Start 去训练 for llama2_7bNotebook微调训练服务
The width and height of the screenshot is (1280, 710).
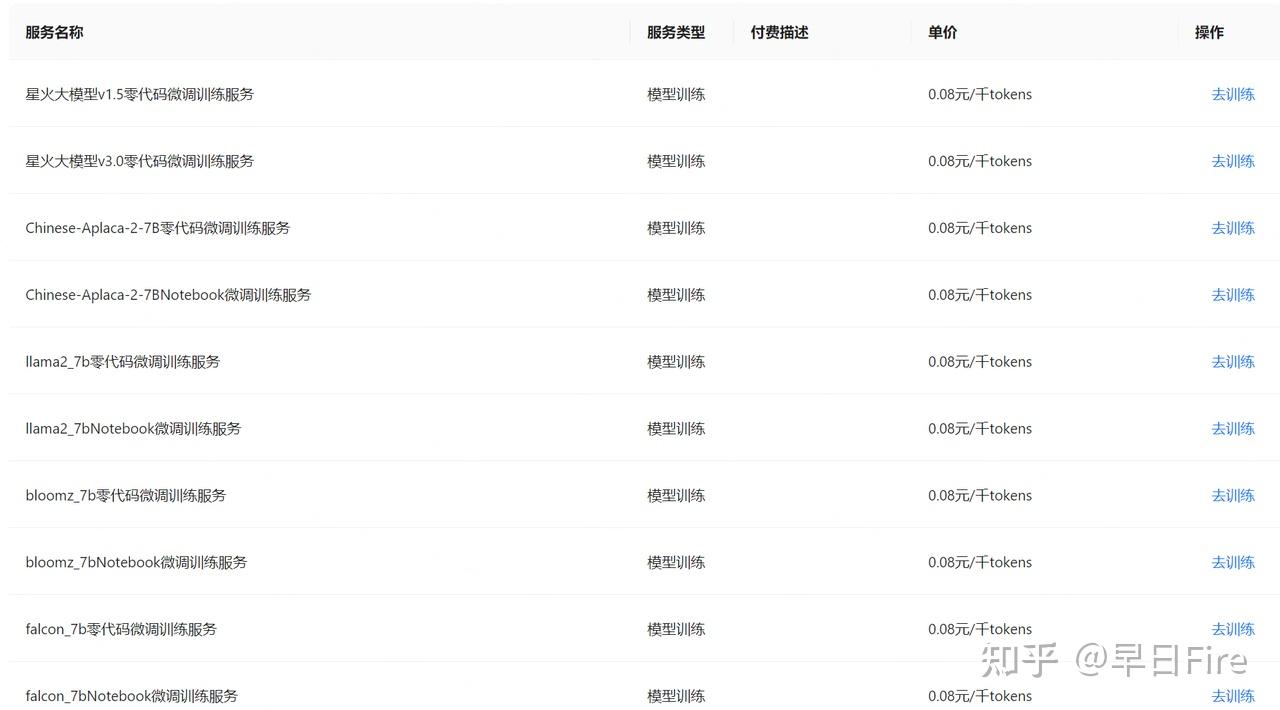coord(1233,429)
